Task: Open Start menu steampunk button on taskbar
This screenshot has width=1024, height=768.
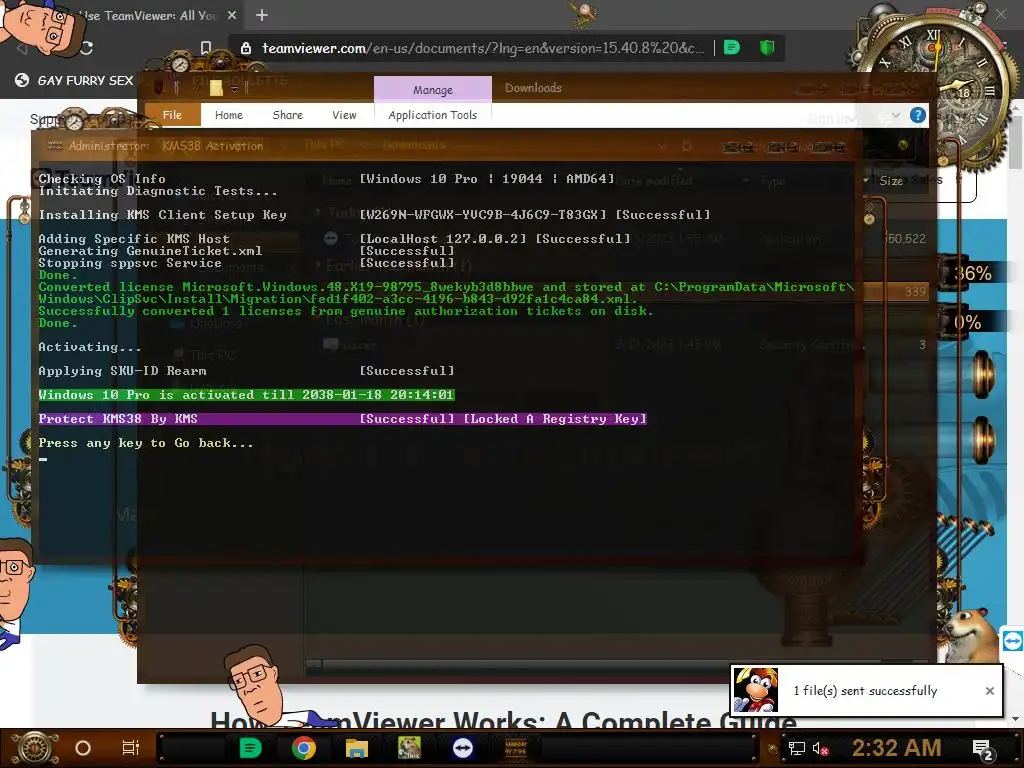Action: pyautogui.click(x=35, y=748)
